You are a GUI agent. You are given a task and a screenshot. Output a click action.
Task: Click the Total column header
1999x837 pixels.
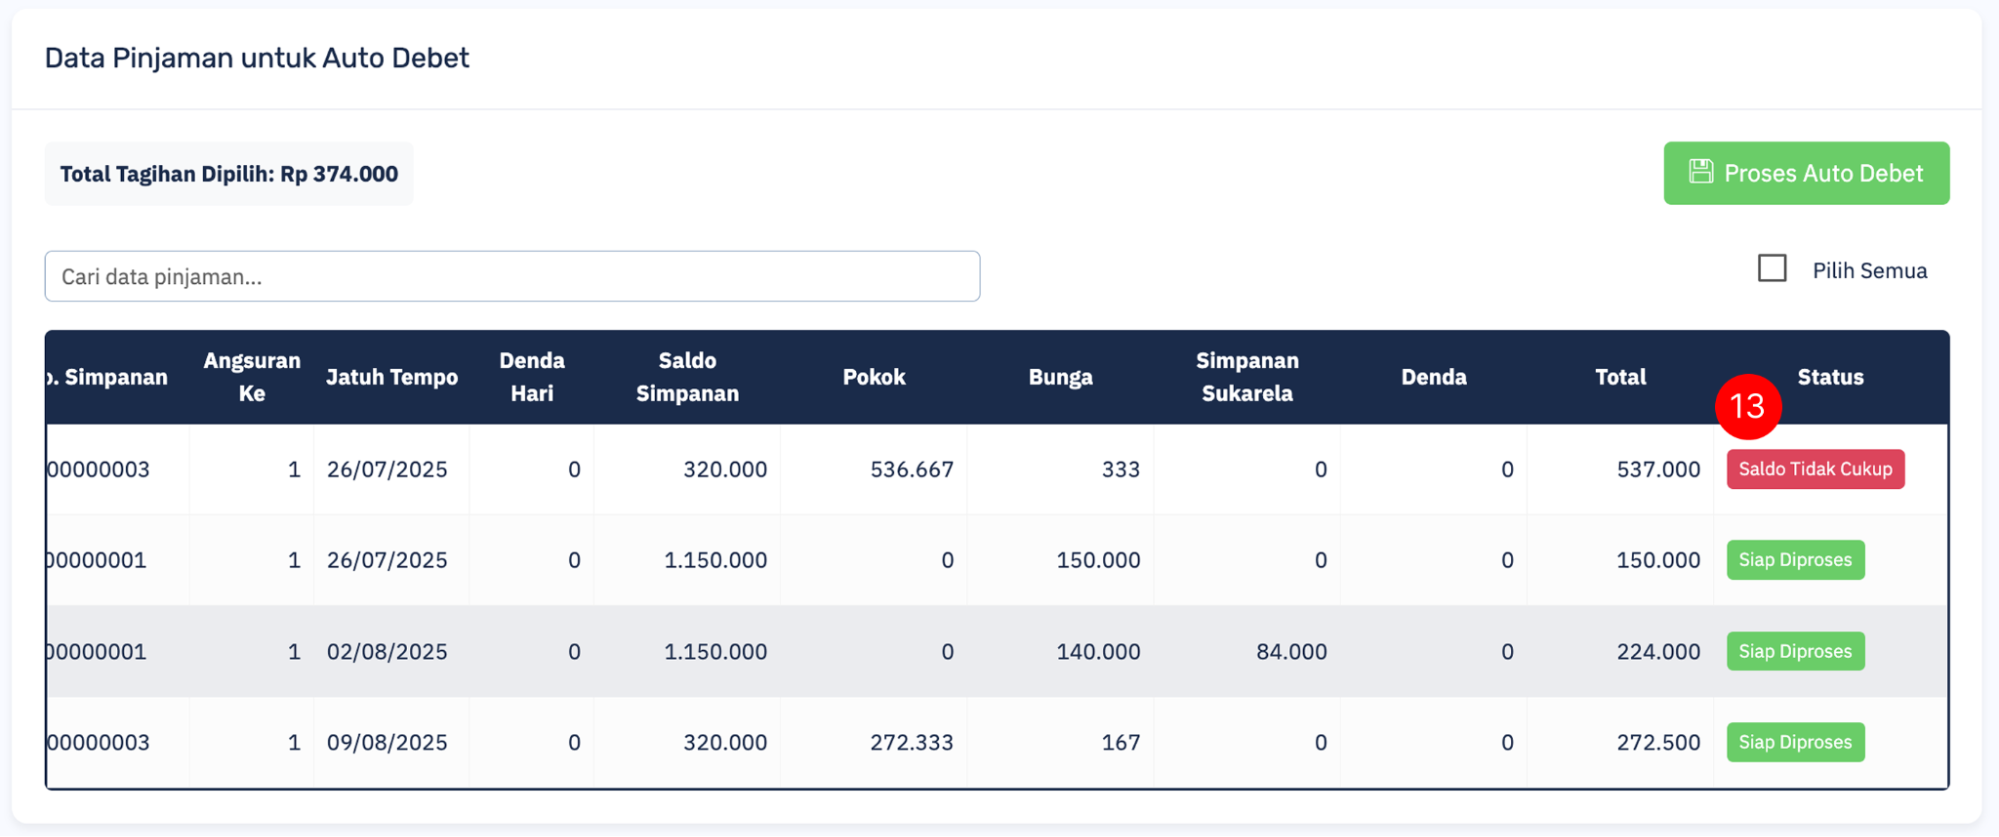pyautogui.click(x=1620, y=377)
